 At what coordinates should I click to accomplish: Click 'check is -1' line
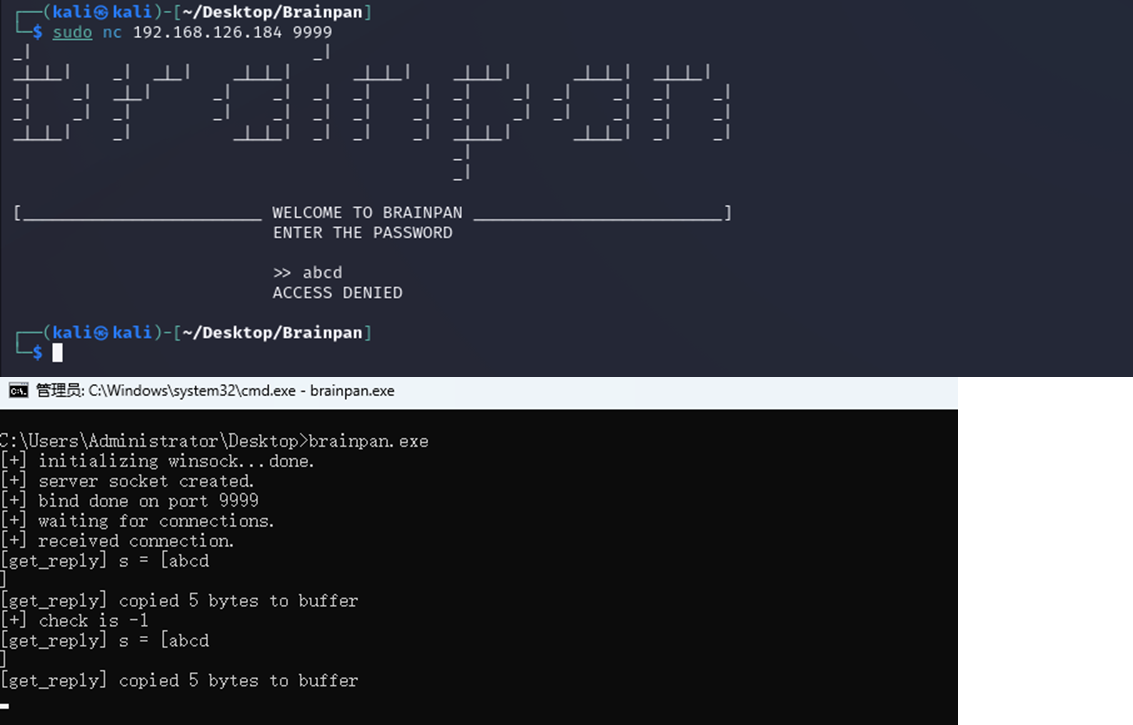(74, 621)
